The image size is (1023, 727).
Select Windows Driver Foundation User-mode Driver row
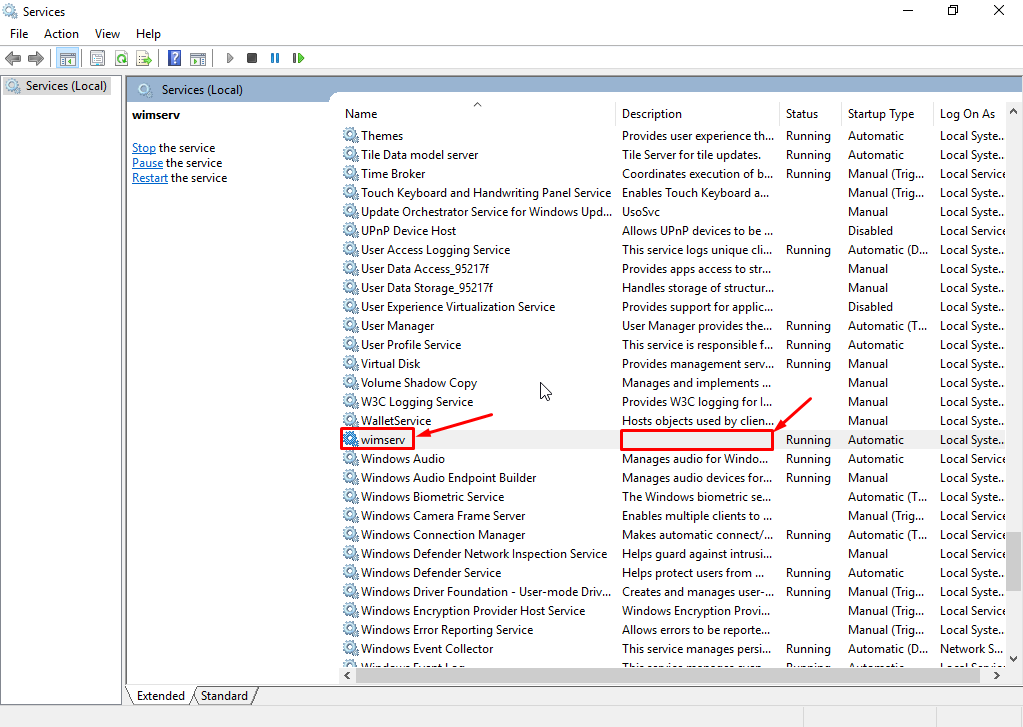(x=673, y=591)
